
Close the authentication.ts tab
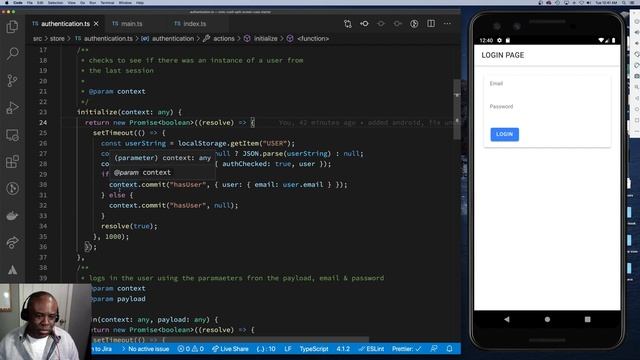click(96, 24)
